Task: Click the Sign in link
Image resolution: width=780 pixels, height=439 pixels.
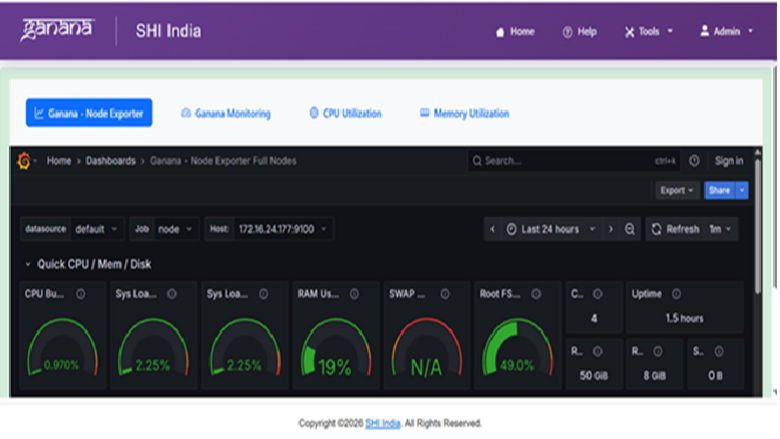Action: pos(729,161)
